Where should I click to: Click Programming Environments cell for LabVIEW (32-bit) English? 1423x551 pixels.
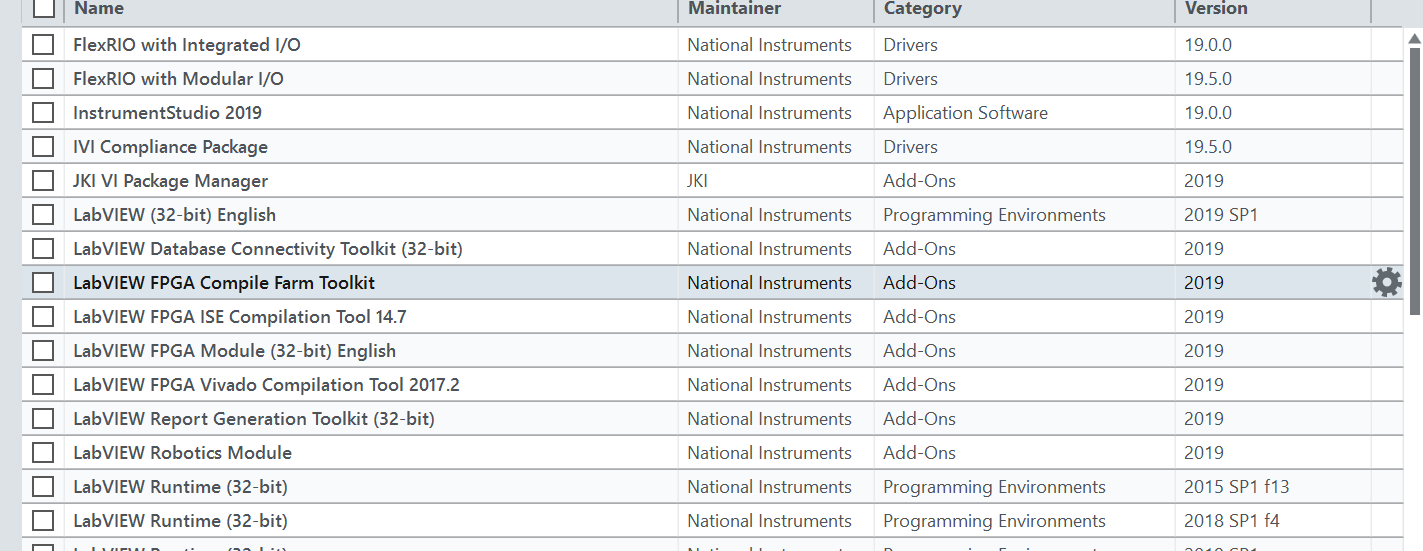click(994, 215)
